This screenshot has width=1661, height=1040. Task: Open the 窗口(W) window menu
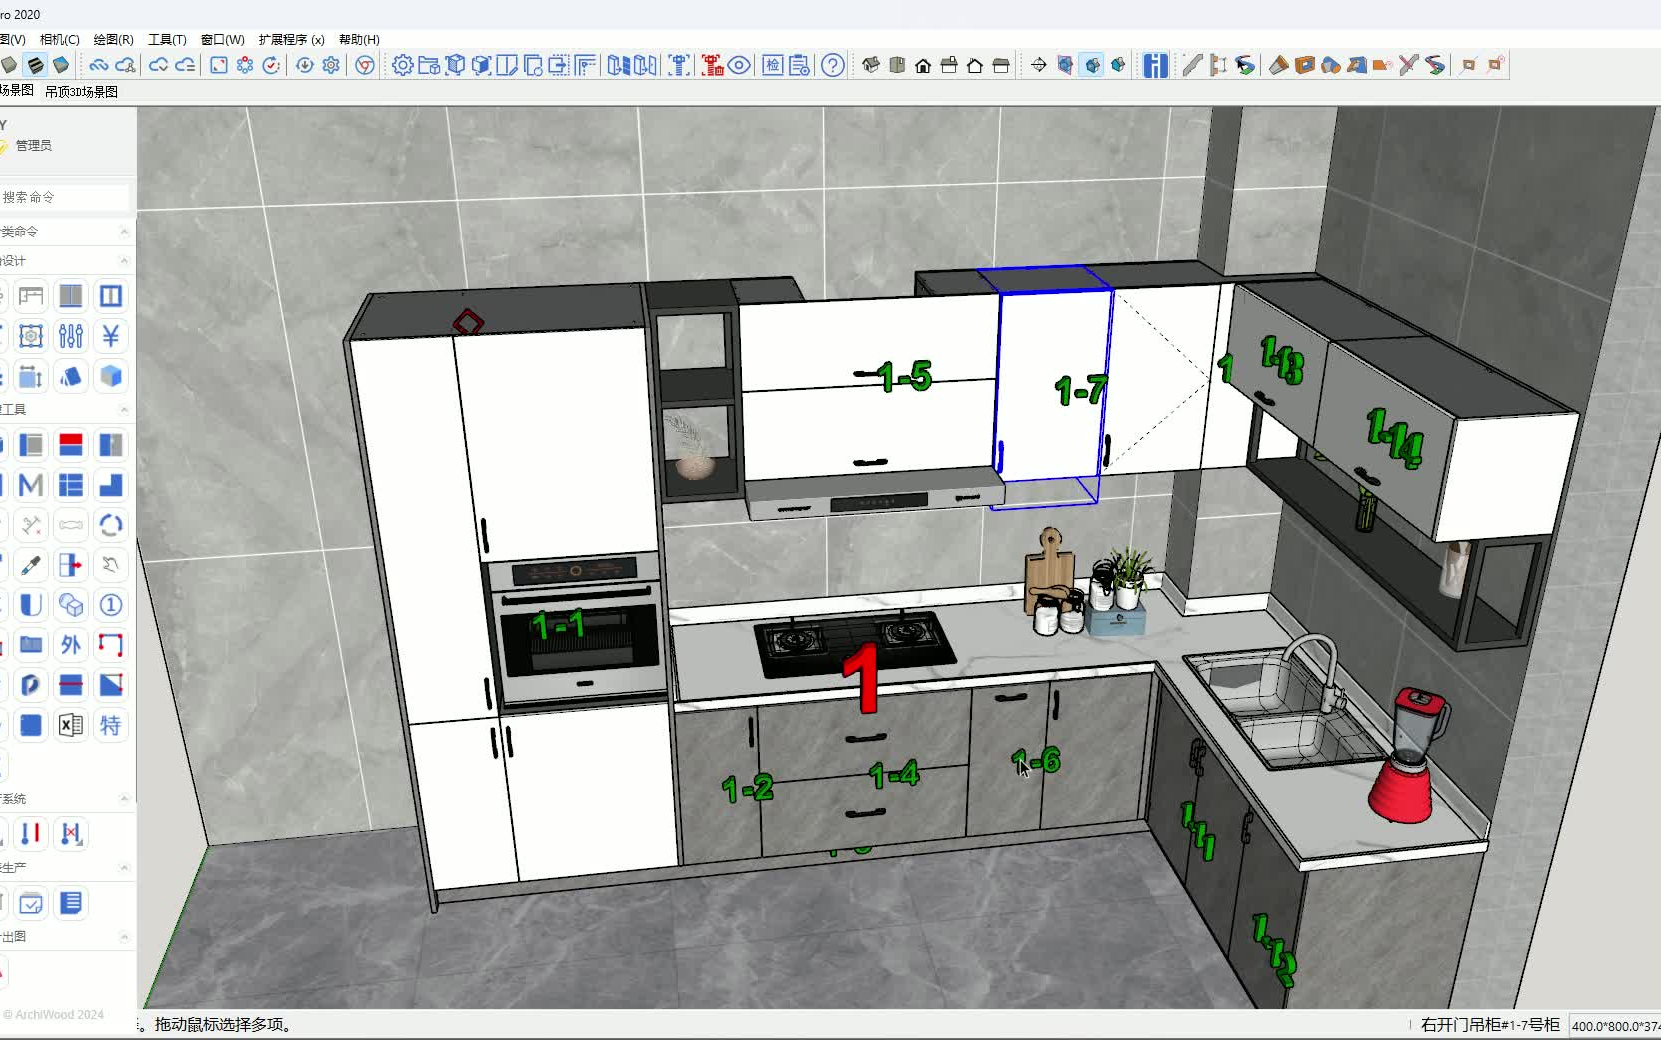222,39
